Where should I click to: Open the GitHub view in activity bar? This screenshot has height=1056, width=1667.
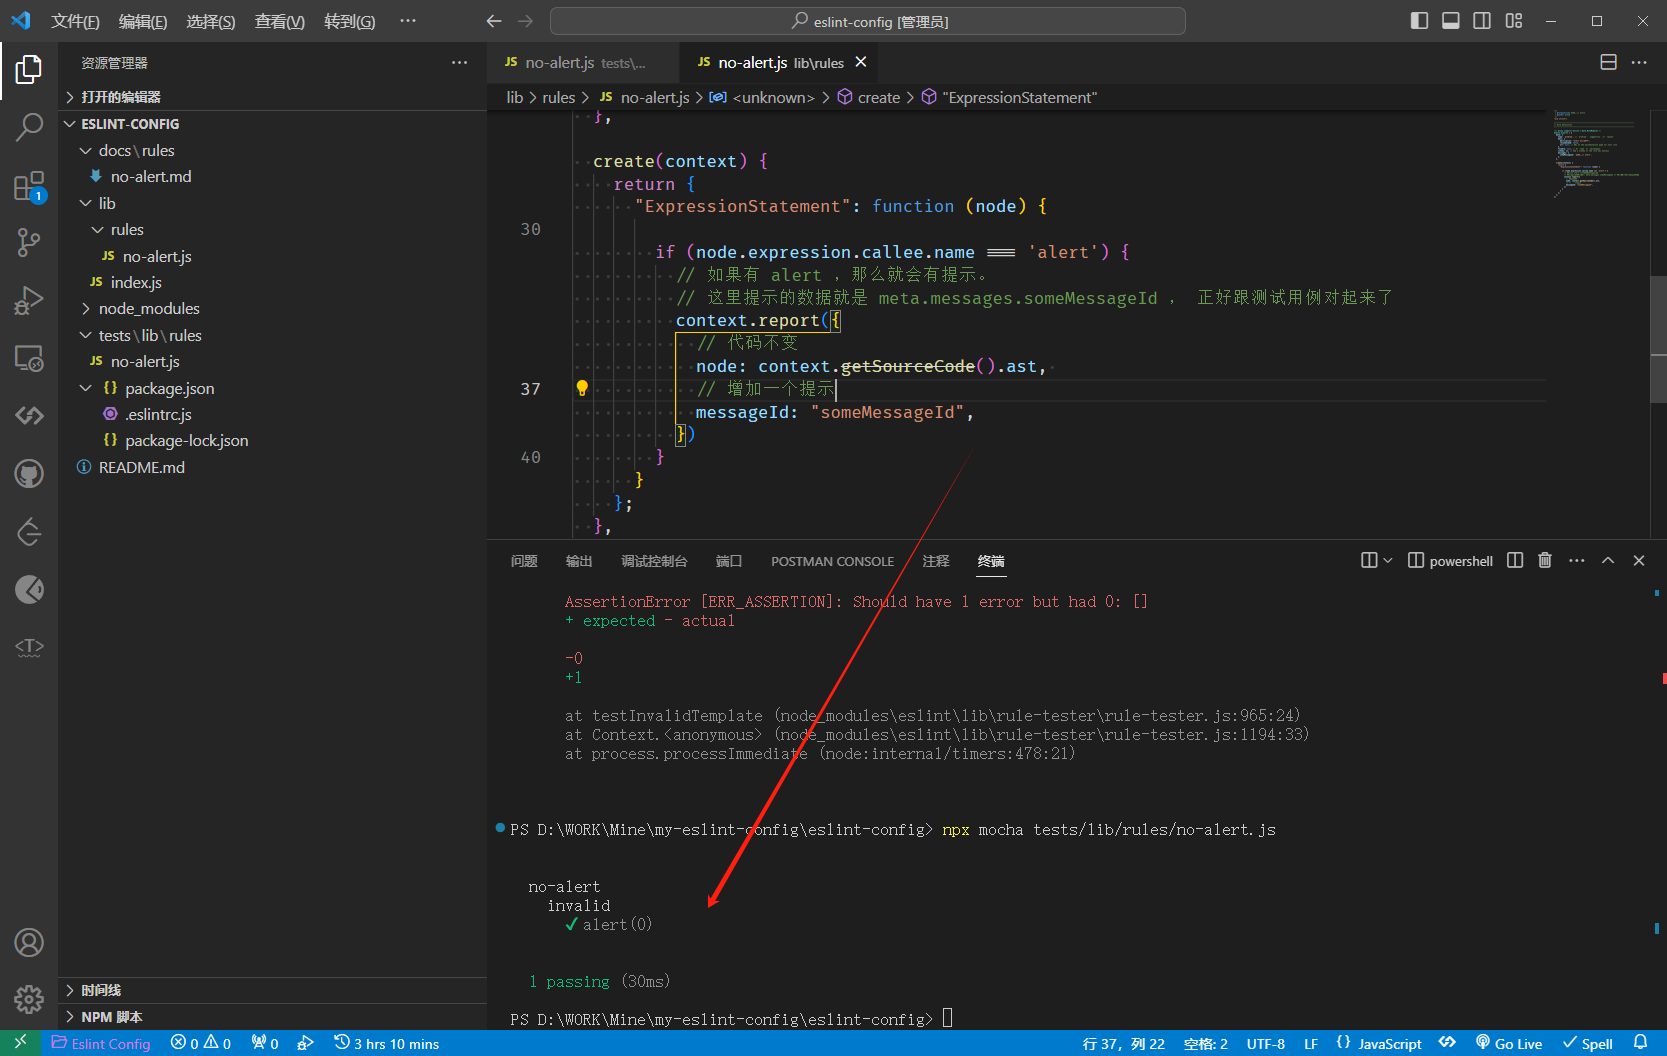point(29,473)
